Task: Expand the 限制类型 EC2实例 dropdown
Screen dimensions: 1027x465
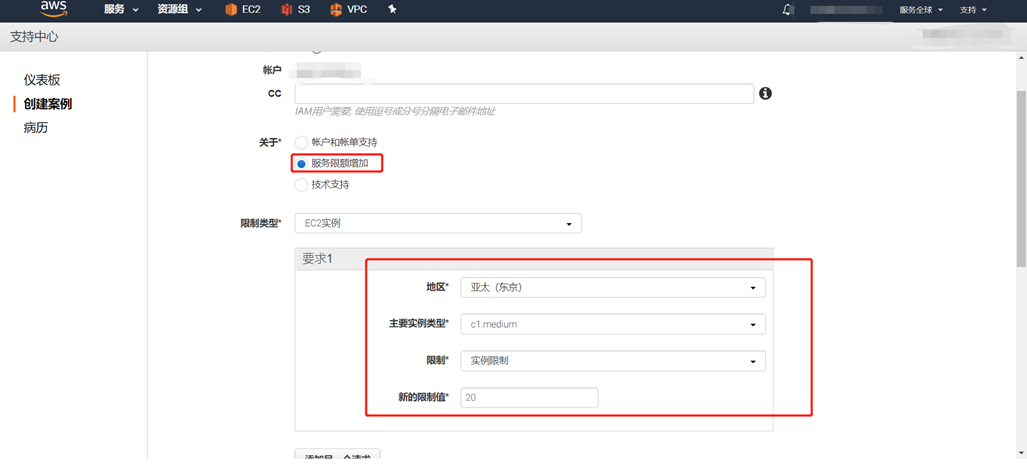Action: pos(438,223)
